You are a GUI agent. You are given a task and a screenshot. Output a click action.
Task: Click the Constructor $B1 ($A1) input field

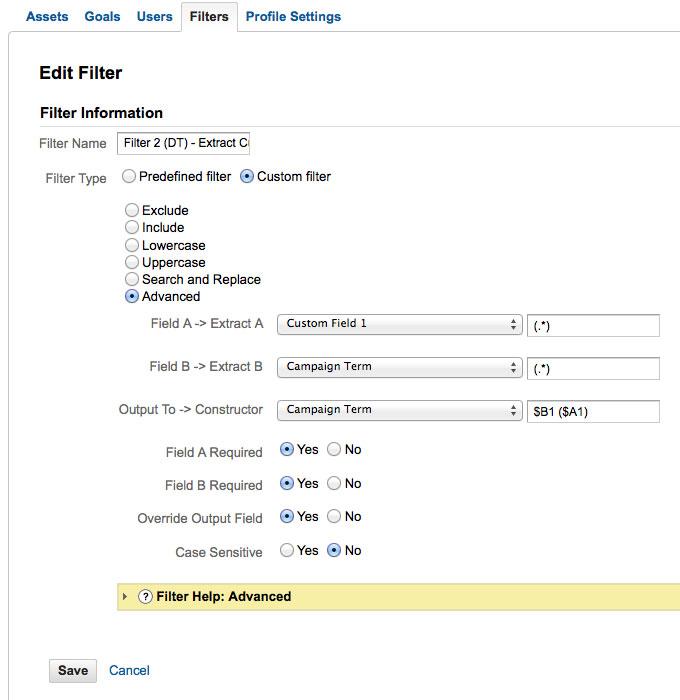tap(592, 411)
